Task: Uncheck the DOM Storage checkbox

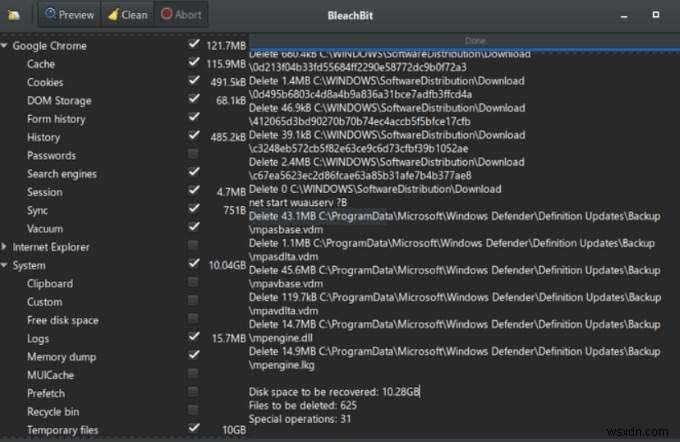Action: (x=193, y=98)
